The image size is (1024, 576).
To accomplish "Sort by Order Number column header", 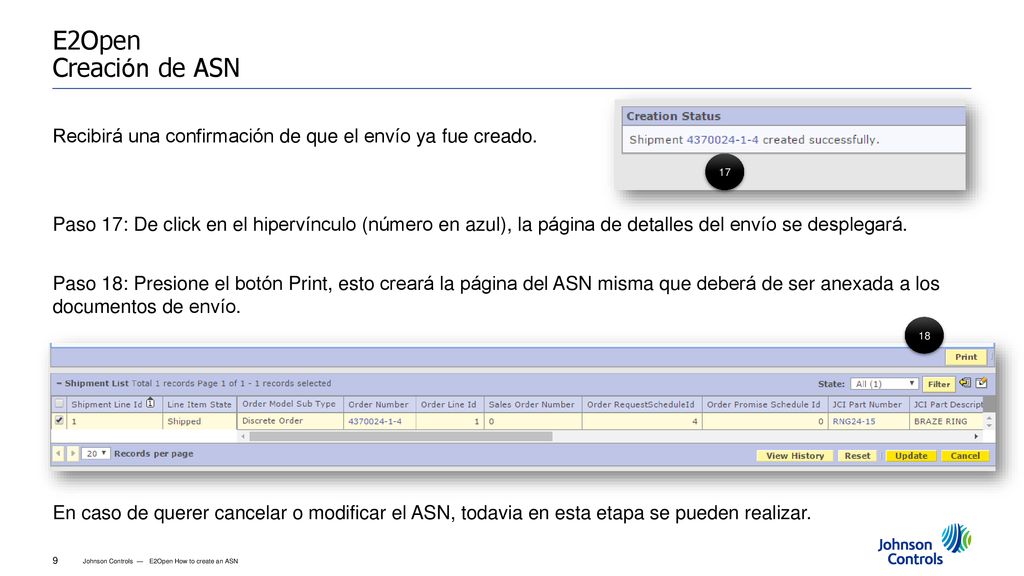I will click(378, 404).
